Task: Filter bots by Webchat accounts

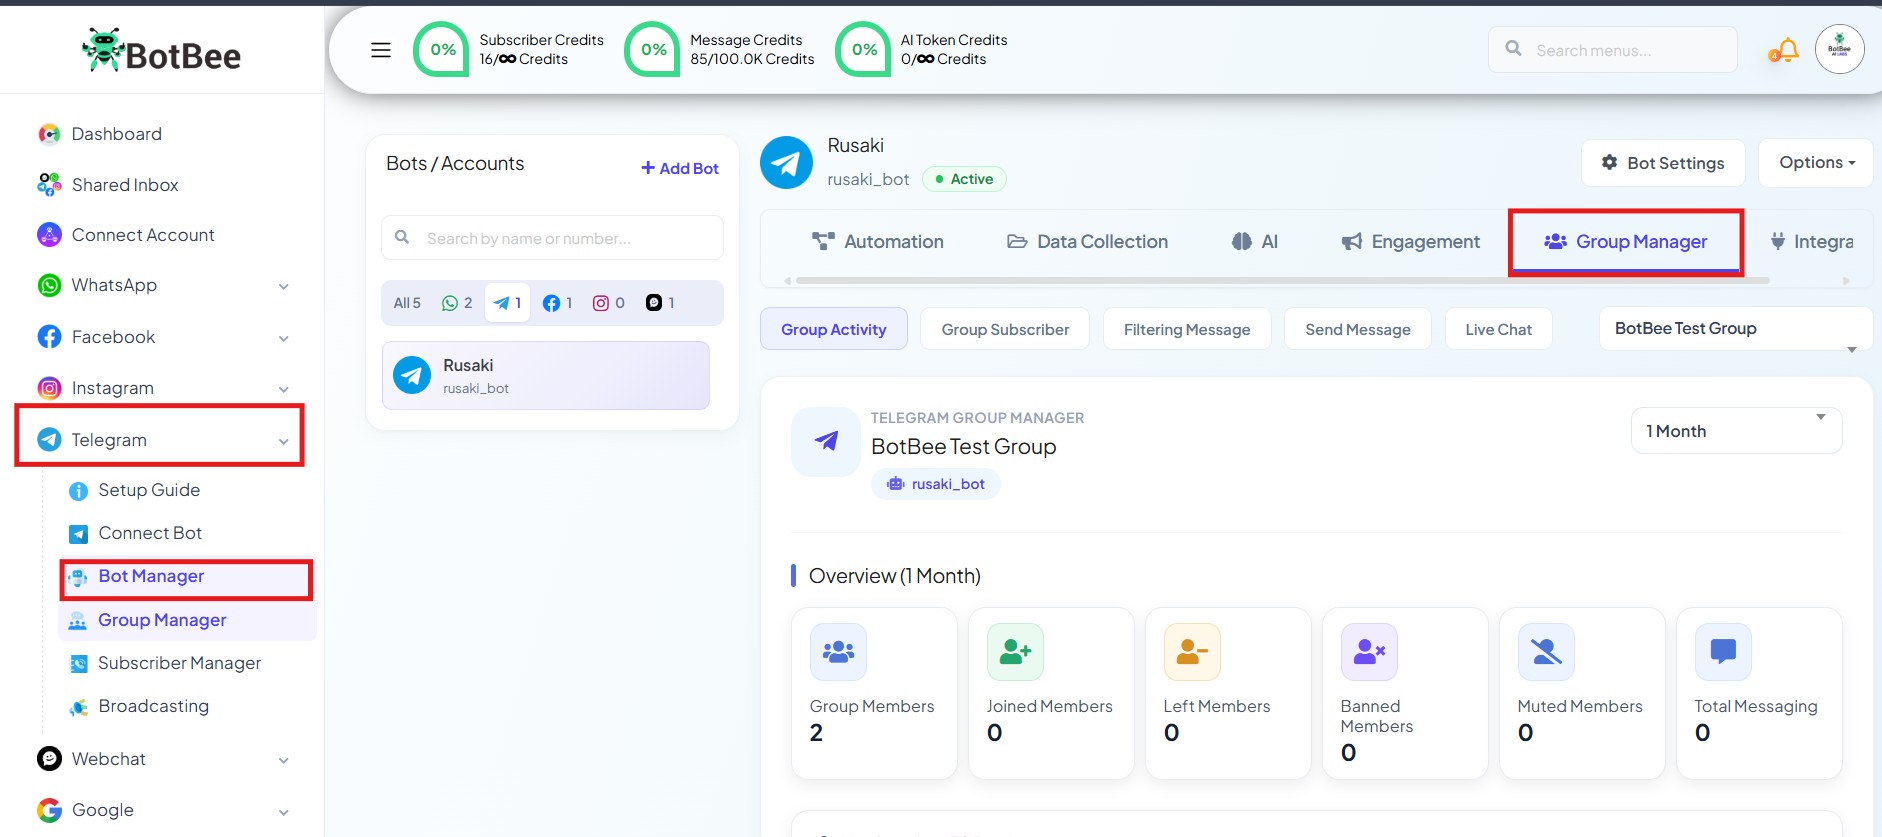Action: tap(660, 303)
